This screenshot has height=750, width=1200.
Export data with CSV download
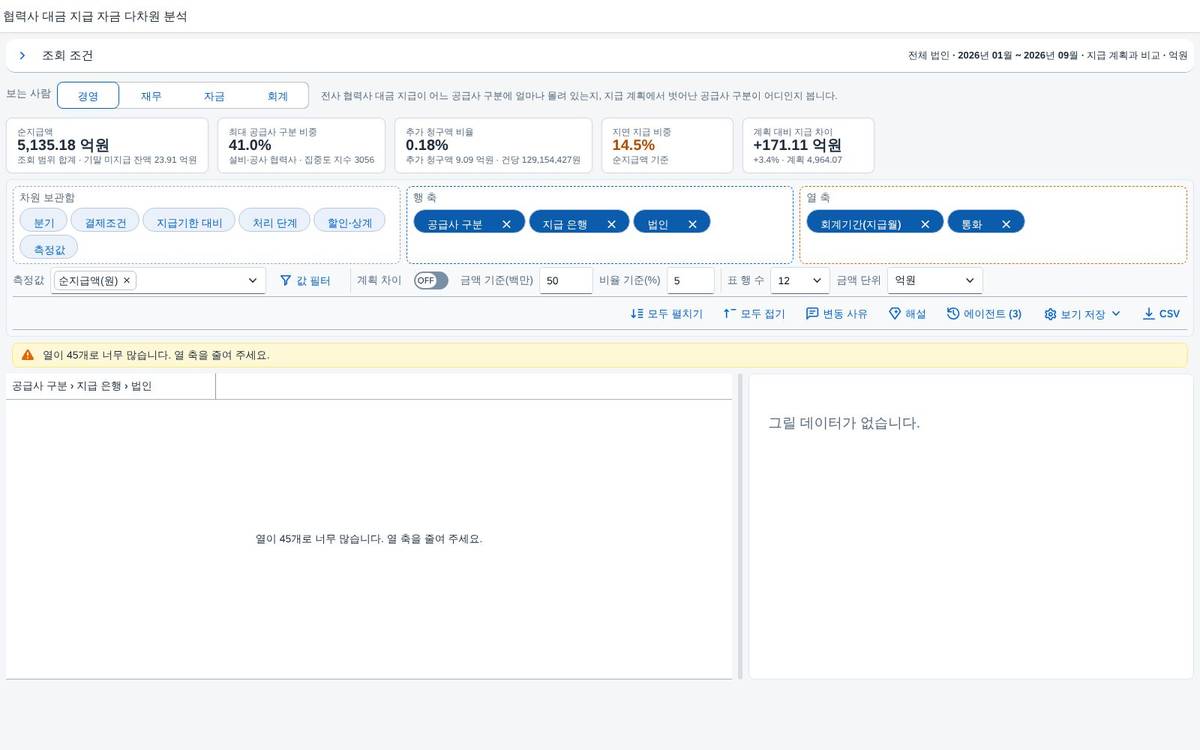click(1161, 314)
